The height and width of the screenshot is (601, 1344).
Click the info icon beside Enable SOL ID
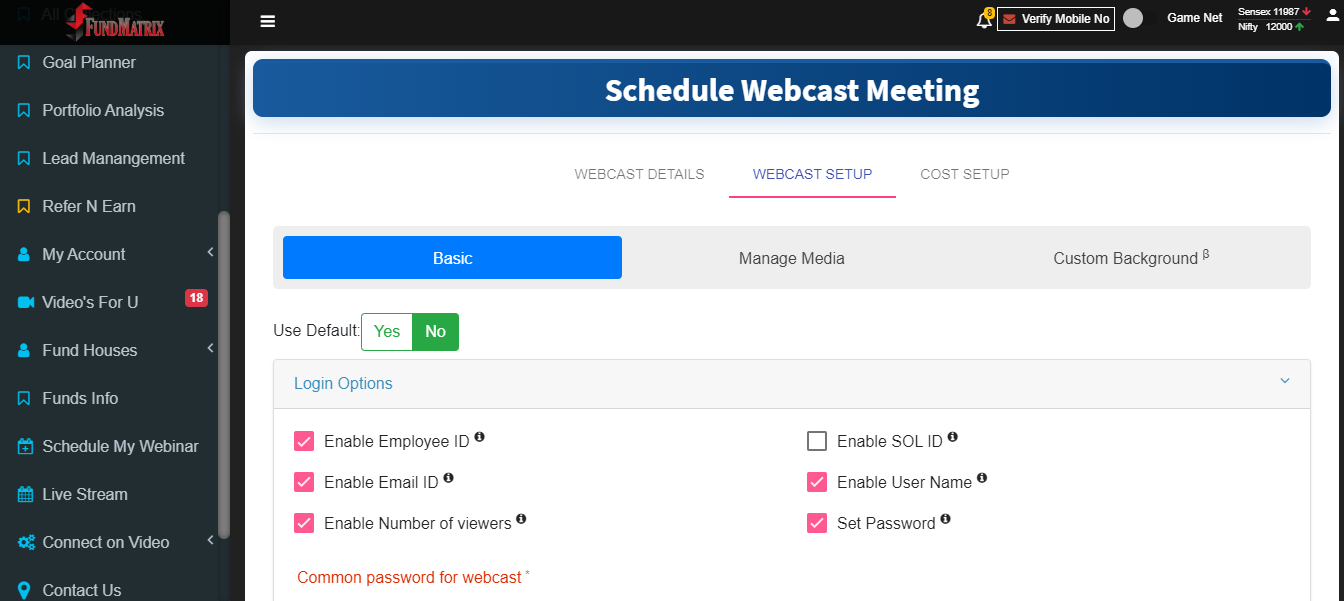(953, 438)
